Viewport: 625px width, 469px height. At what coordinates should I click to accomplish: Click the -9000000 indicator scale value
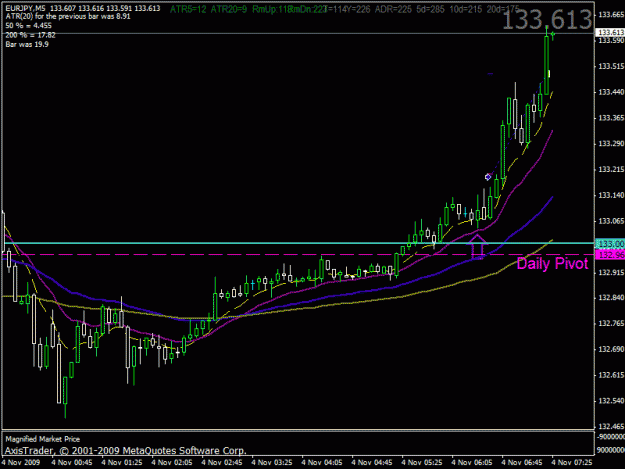click(611, 437)
